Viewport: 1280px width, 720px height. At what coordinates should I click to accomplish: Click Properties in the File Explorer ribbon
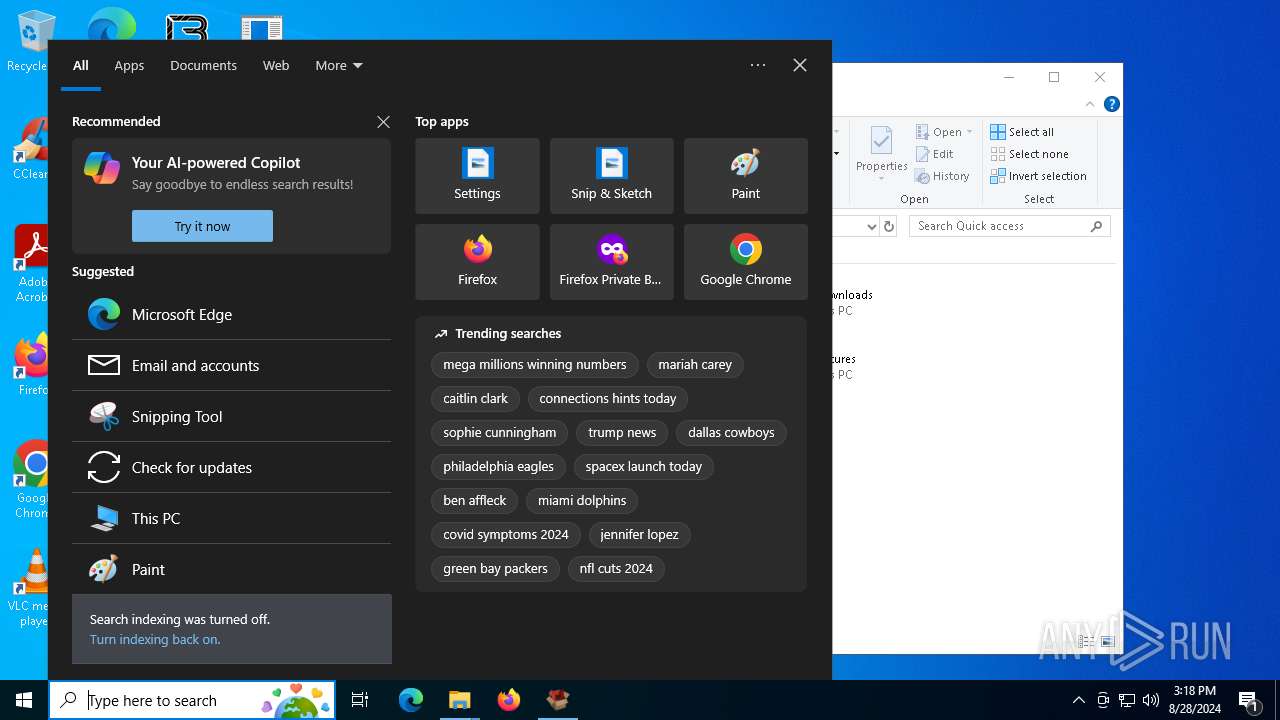[x=881, y=153]
